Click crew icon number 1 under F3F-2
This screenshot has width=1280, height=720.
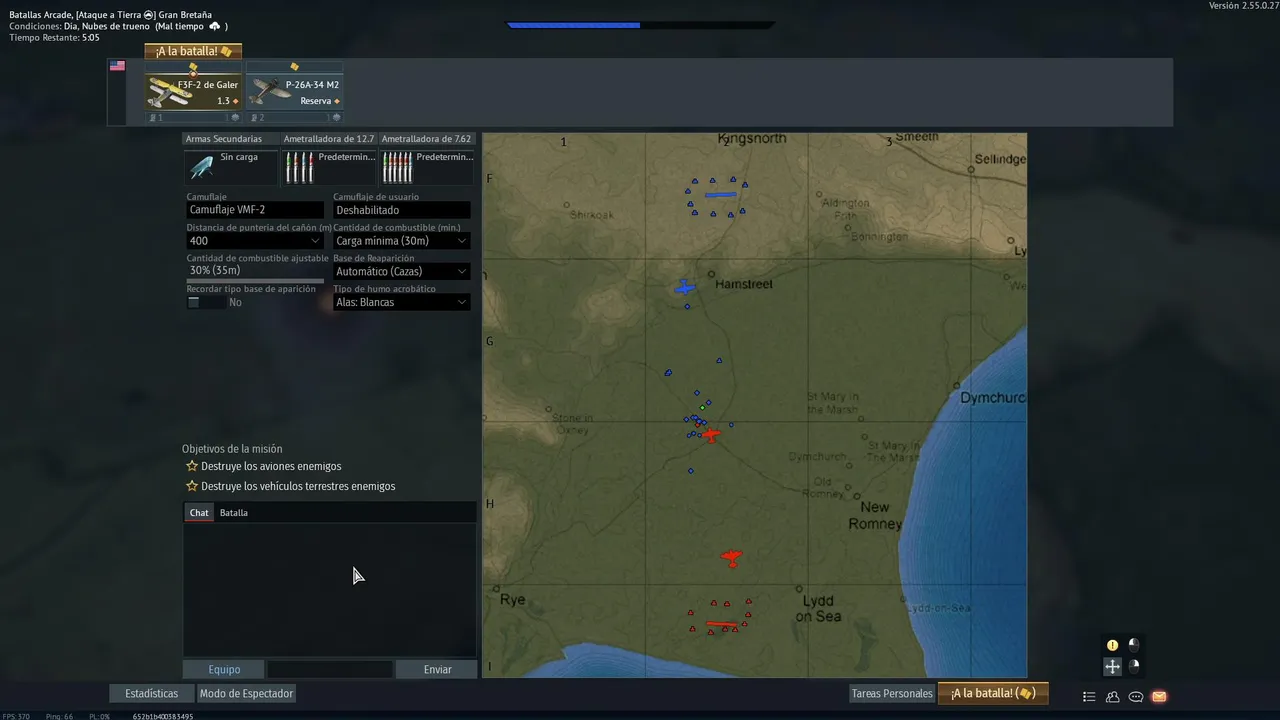point(155,118)
